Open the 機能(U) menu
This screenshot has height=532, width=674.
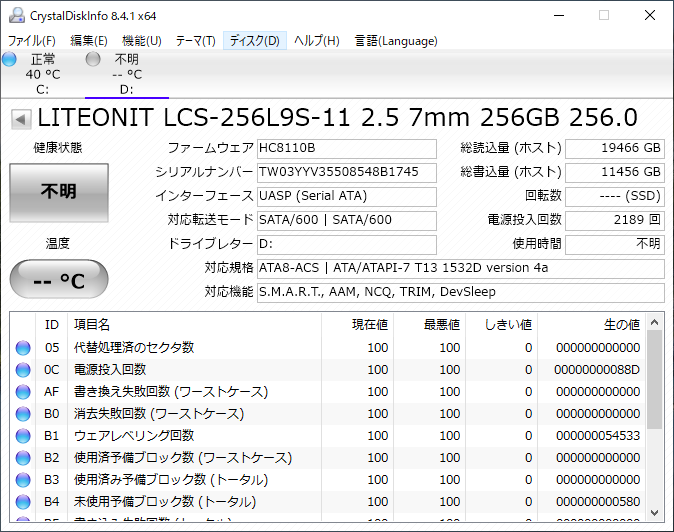(x=142, y=41)
